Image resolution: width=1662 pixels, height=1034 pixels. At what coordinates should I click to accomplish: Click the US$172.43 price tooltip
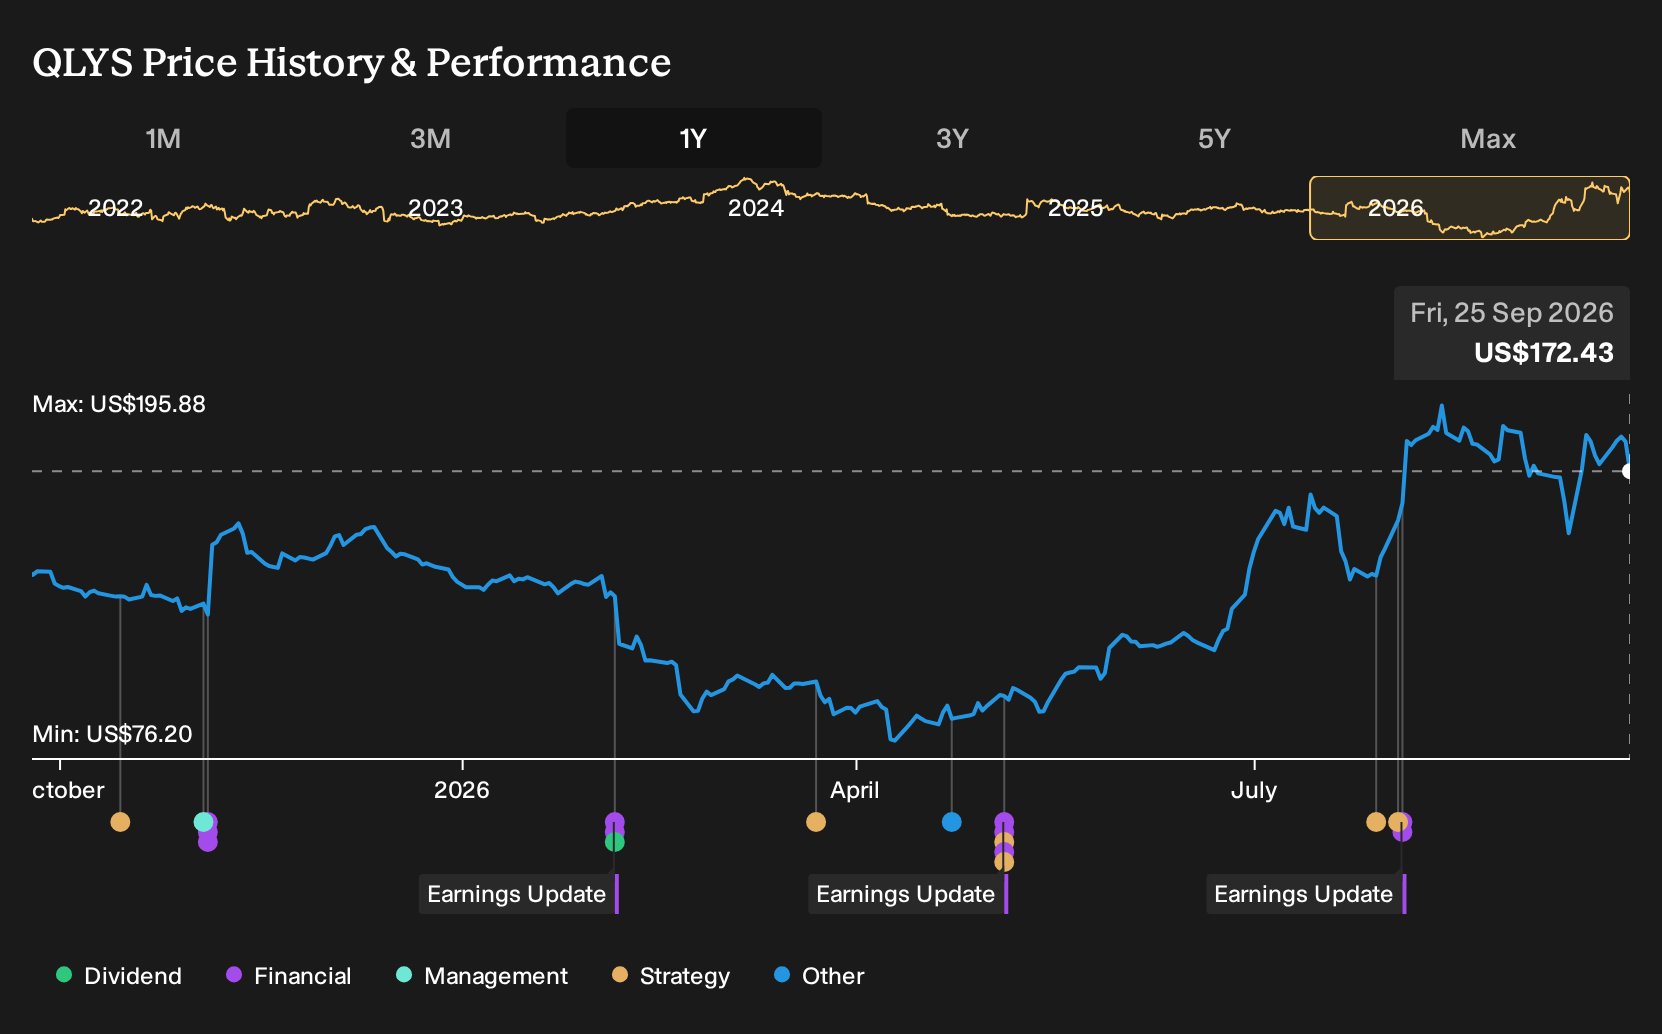point(1512,333)
